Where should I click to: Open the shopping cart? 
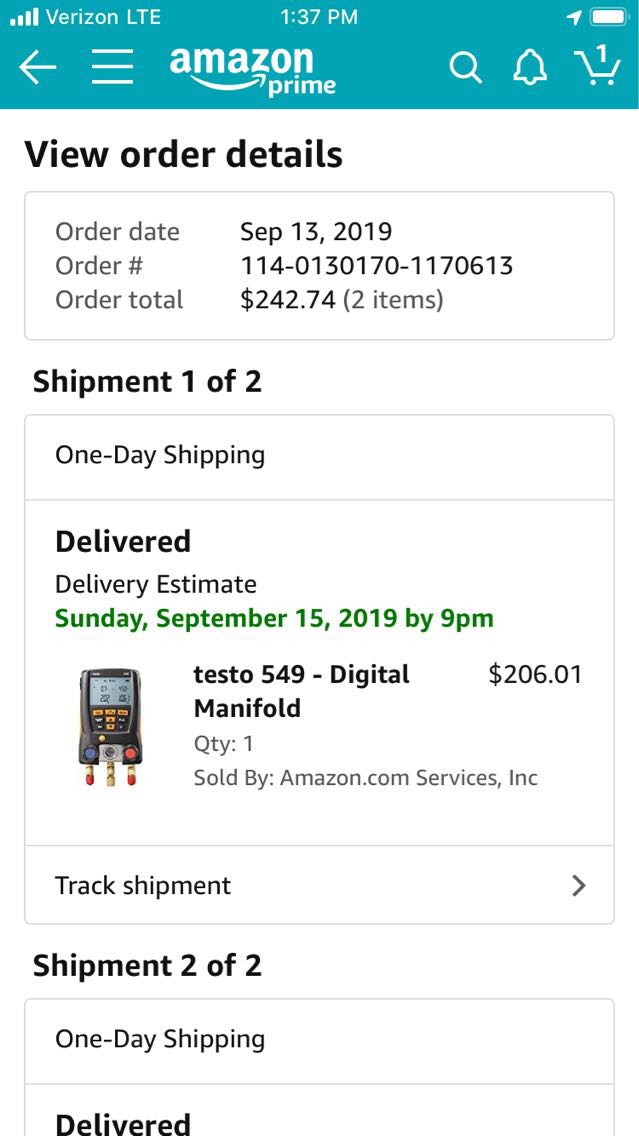tap(598, 66)
